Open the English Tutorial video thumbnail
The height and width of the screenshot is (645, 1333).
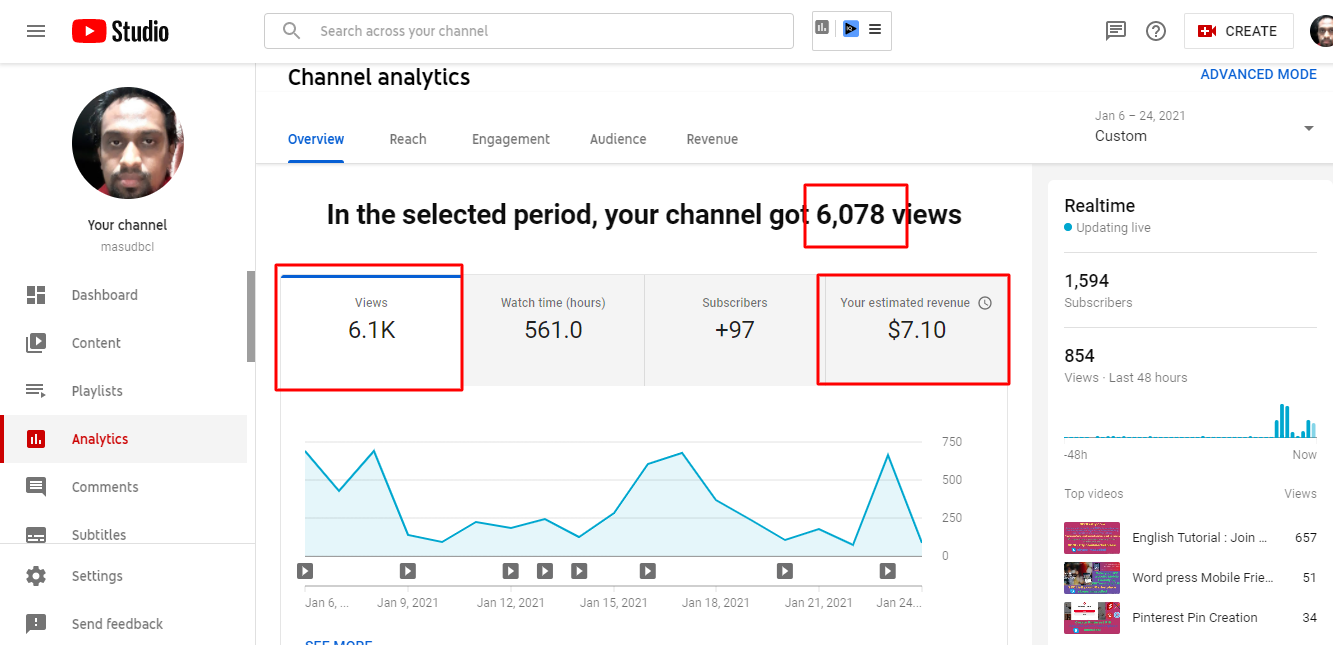click(x=1091, y=538)
